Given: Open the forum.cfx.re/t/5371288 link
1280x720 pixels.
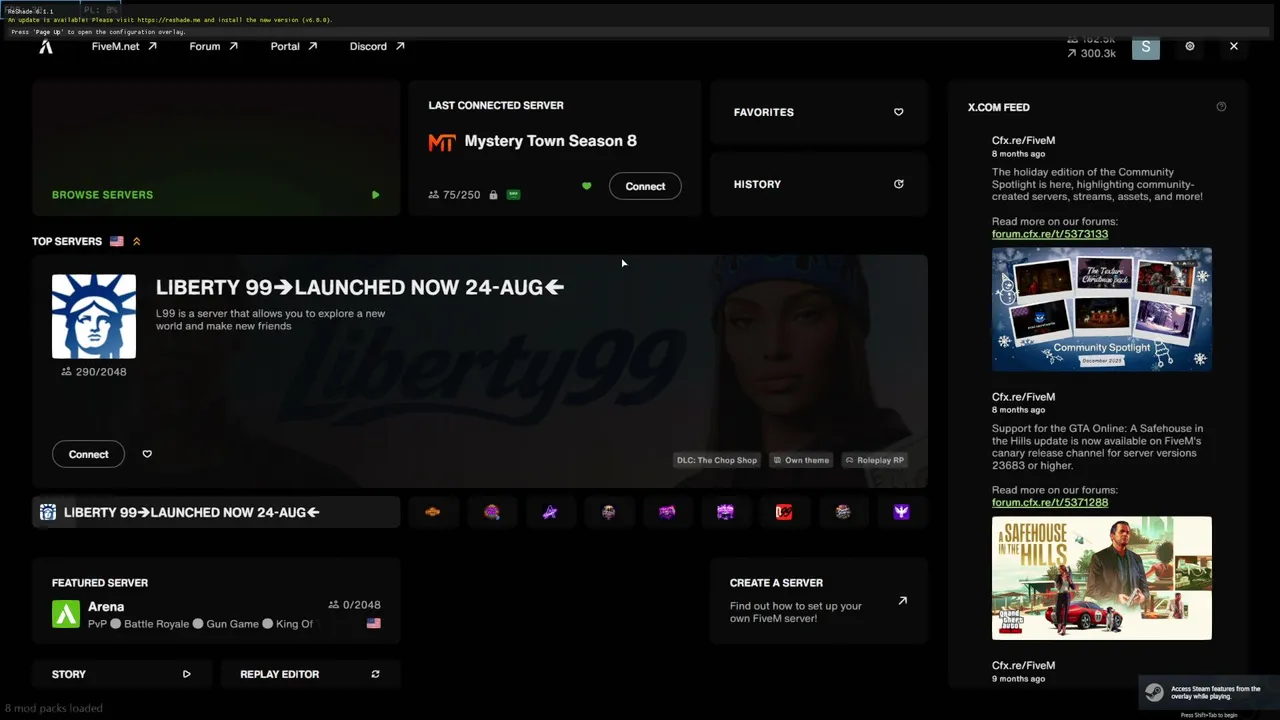Looking at the screenshot, I should [x=1050, y=502].
